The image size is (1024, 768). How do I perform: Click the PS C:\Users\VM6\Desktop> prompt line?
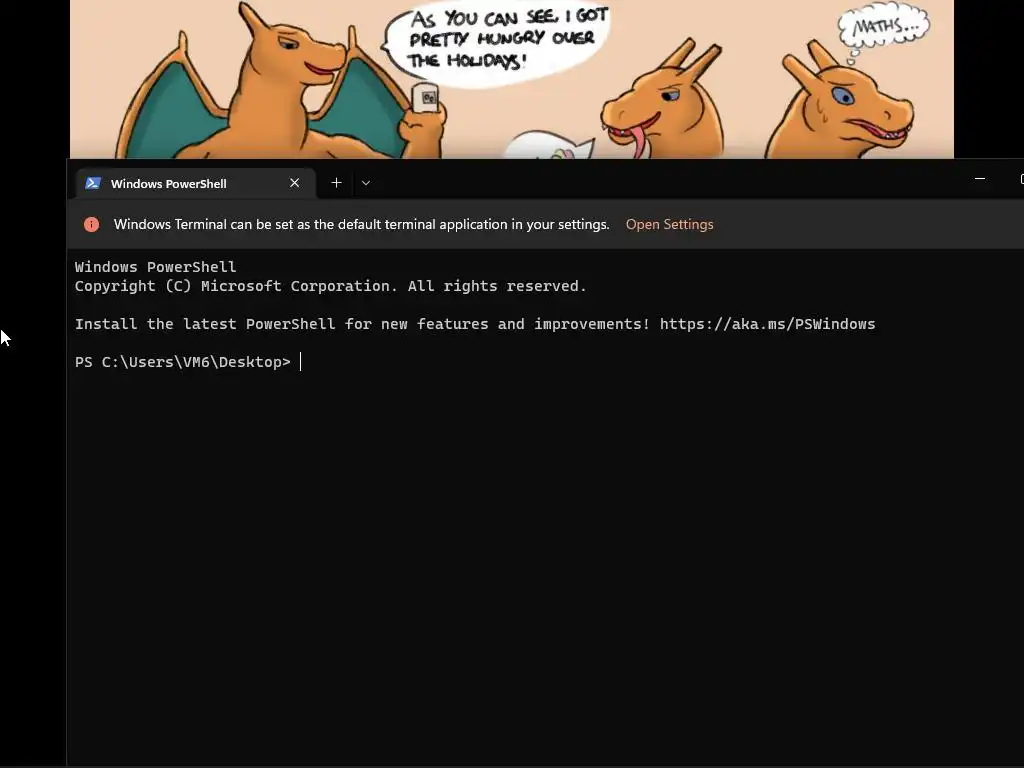[183, 362]
